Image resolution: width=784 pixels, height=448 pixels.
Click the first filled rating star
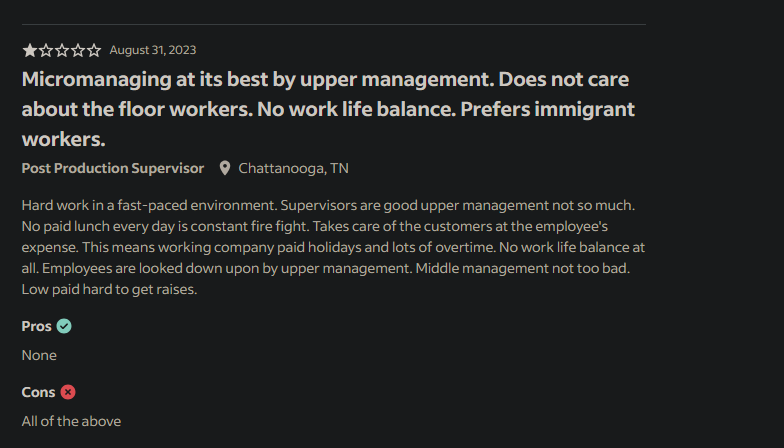coord(30,50)
